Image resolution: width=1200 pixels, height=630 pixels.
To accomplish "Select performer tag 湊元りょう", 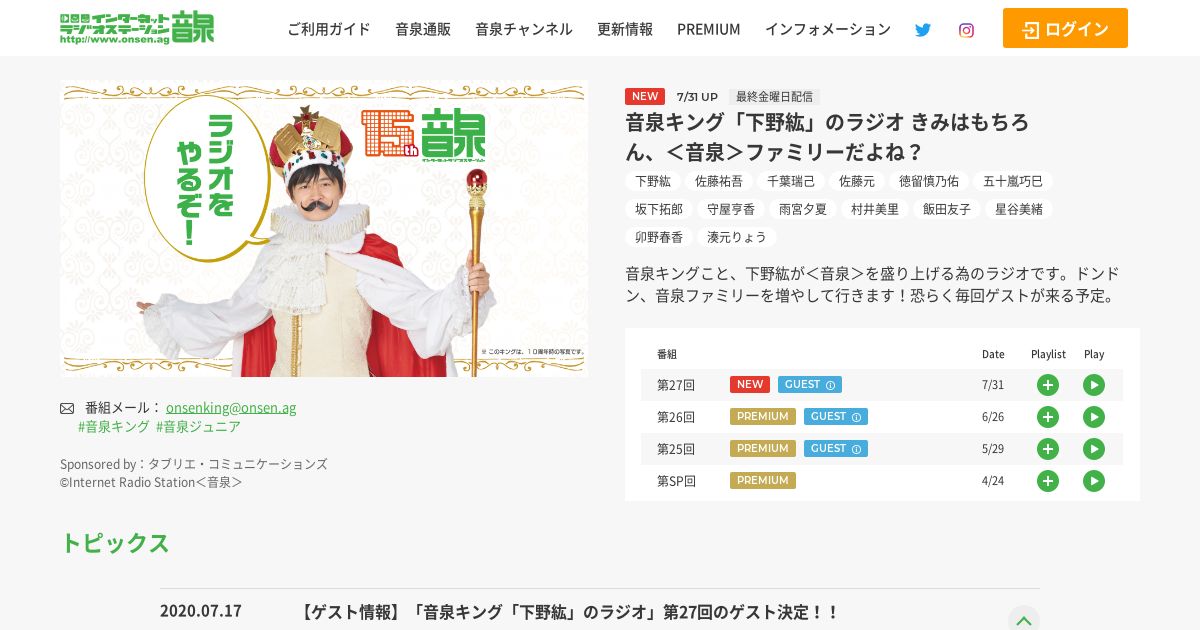I will click(737, 237).
